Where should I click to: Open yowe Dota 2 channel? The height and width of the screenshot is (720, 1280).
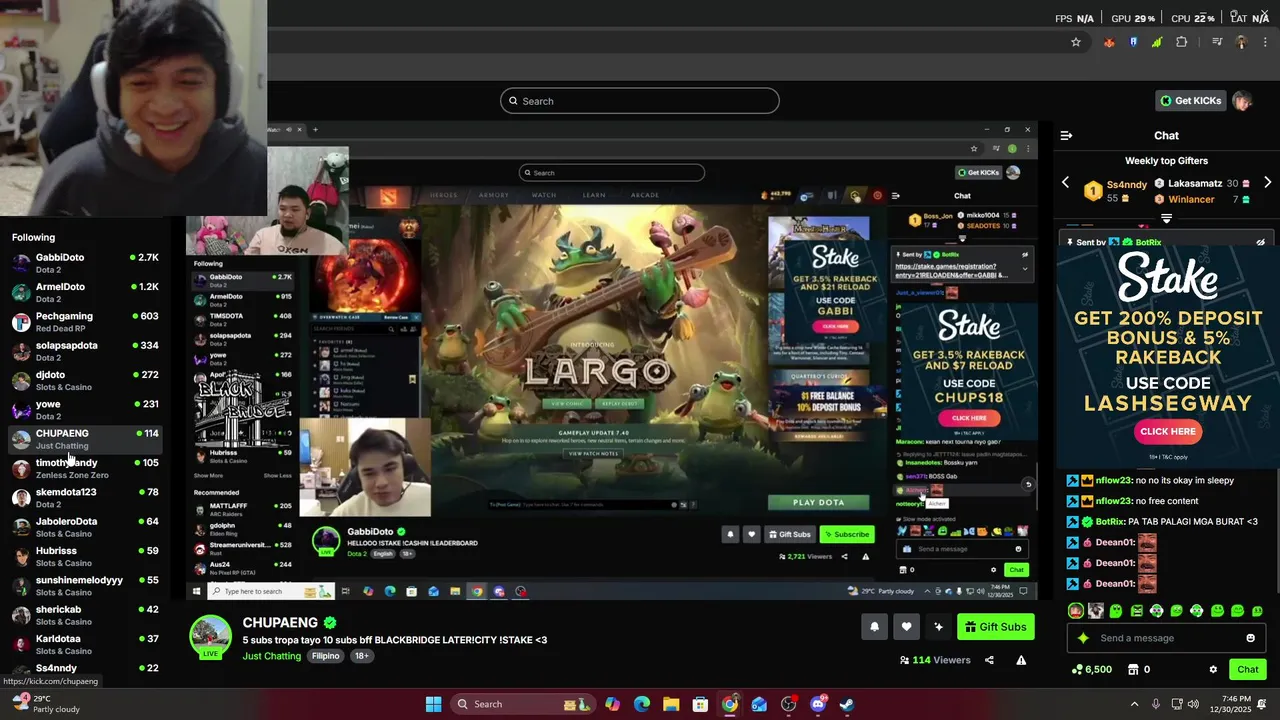point(84,410)
